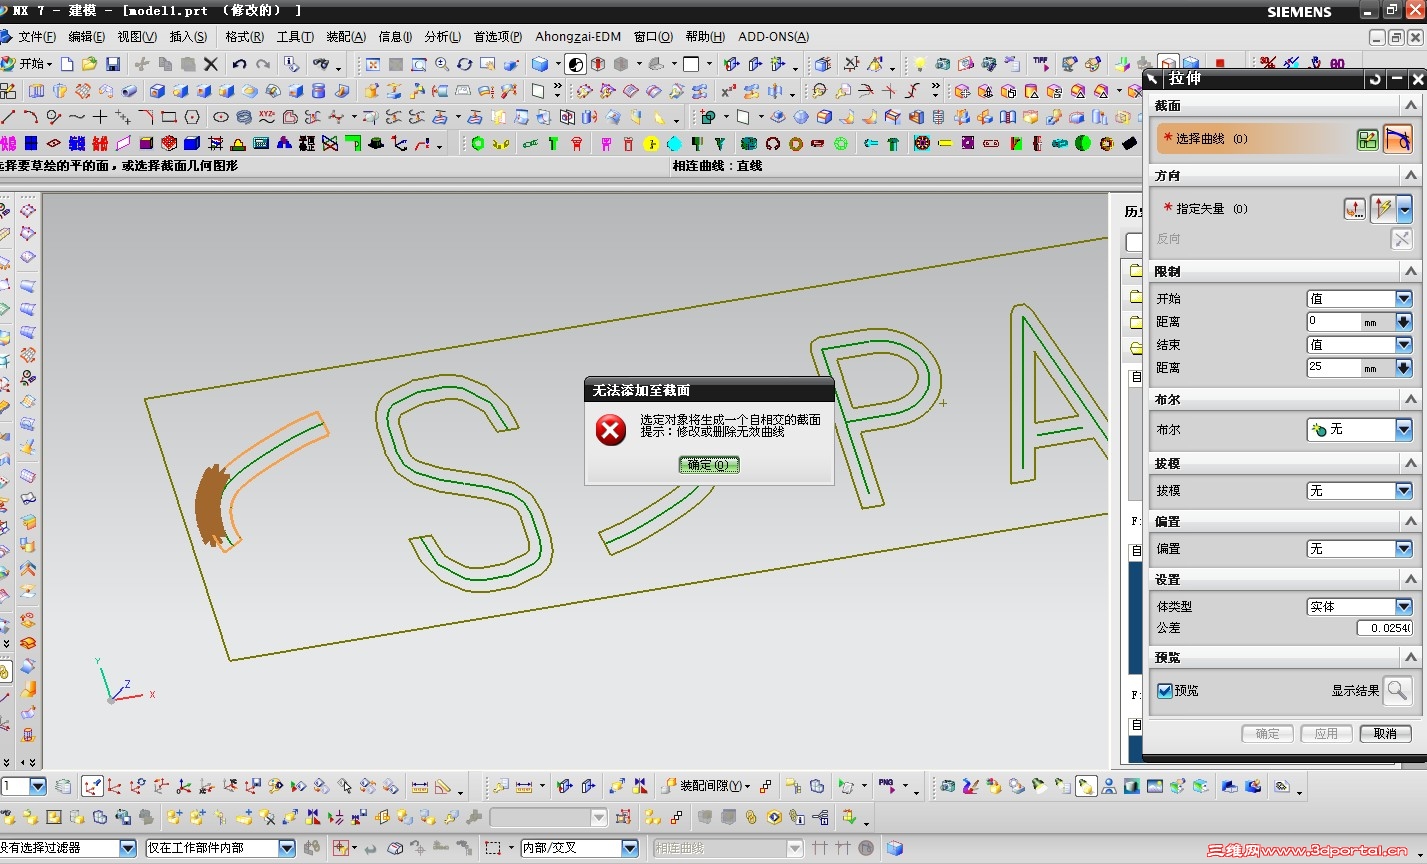Click 取消 in the Extrude dialog

point(1385,734)
